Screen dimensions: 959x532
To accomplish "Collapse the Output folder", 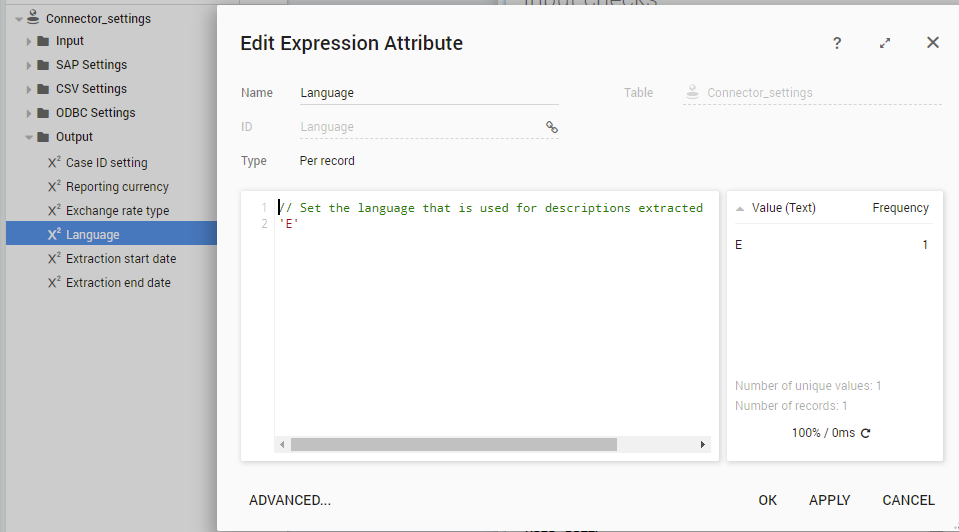I will pos(29,137).
